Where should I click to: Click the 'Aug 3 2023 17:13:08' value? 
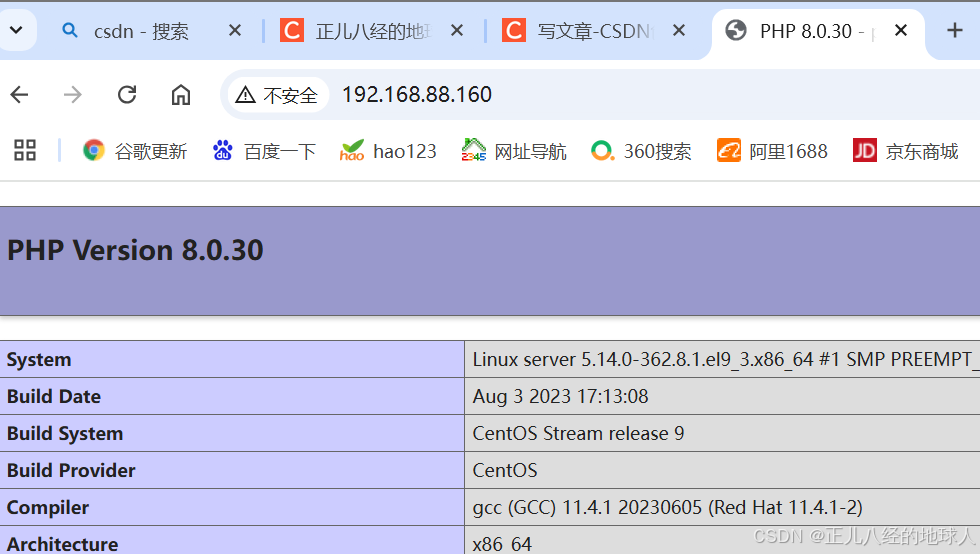[x=561, y=396]
